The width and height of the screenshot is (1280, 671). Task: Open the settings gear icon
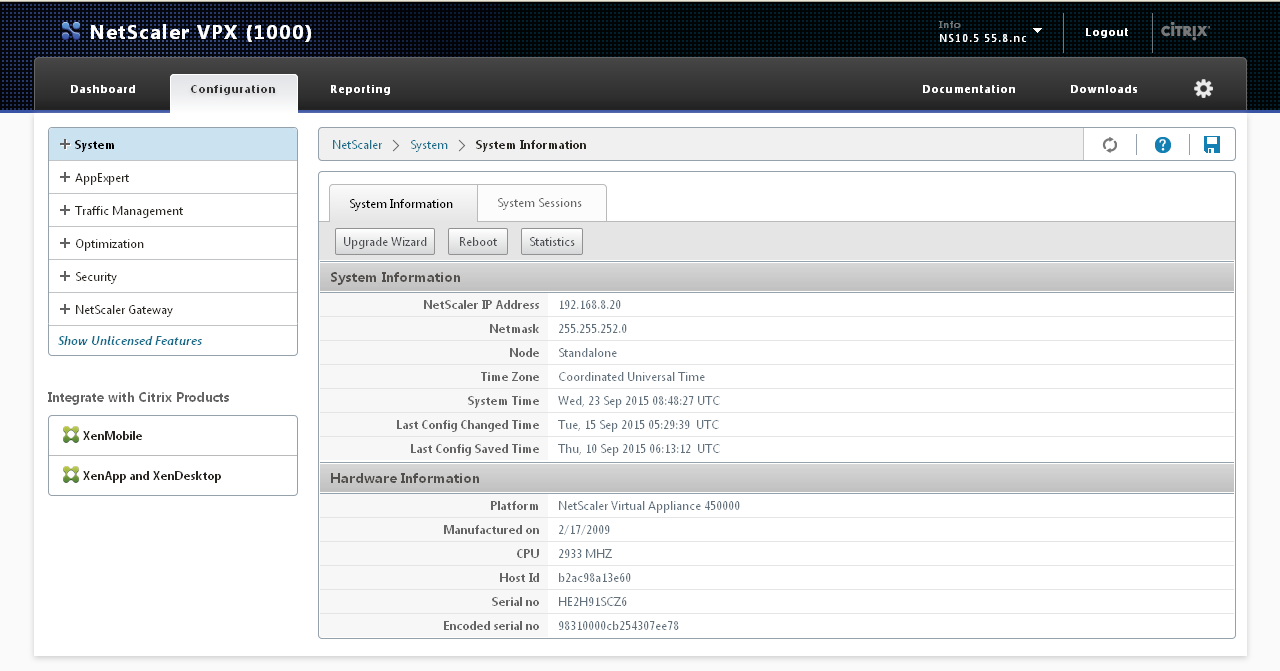[1204, 89]
